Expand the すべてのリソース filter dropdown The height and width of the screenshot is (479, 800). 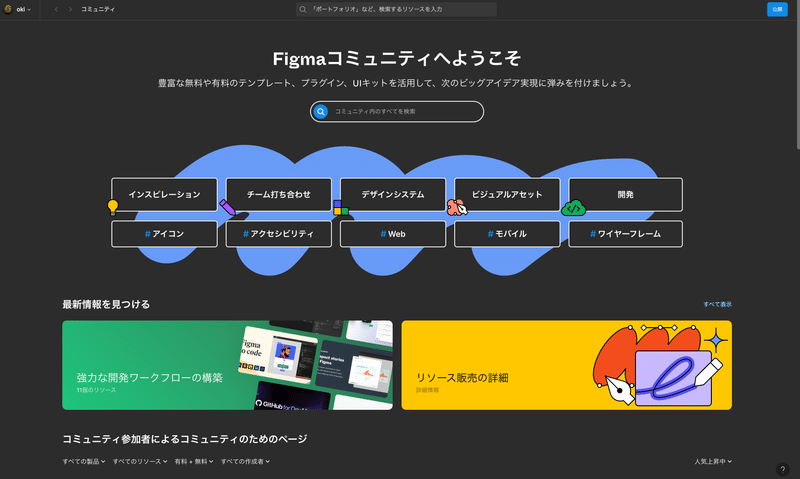click(x=140, y=462)
